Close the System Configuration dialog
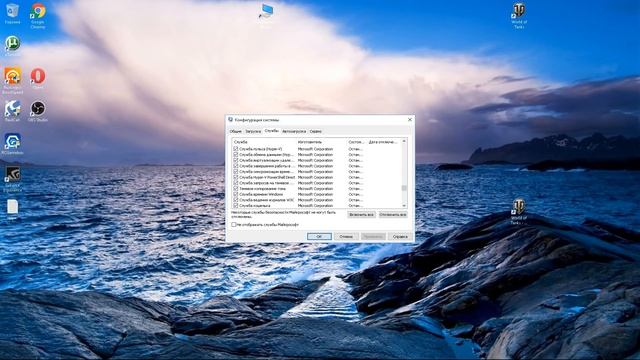640x360 pixels. coord(410,120)
